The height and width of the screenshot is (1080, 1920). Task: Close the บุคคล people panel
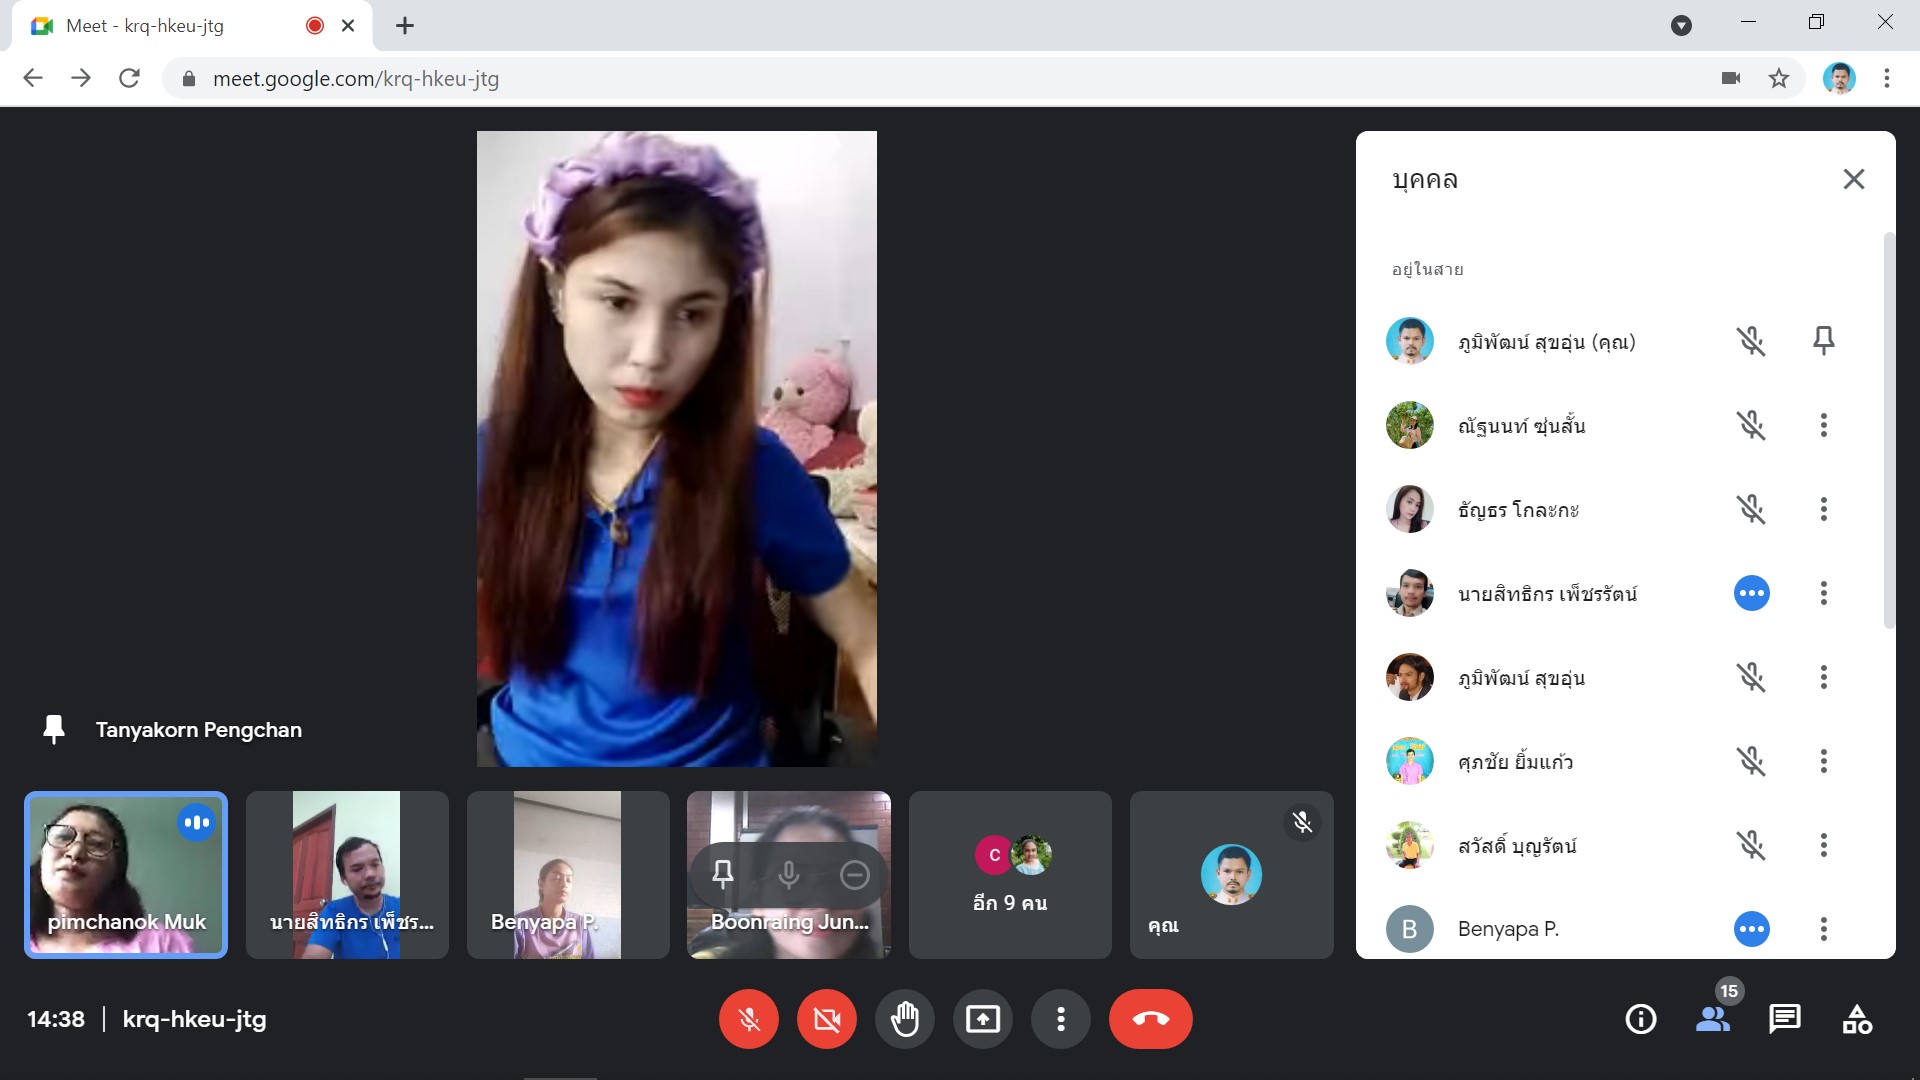[x=1853, y=179]
